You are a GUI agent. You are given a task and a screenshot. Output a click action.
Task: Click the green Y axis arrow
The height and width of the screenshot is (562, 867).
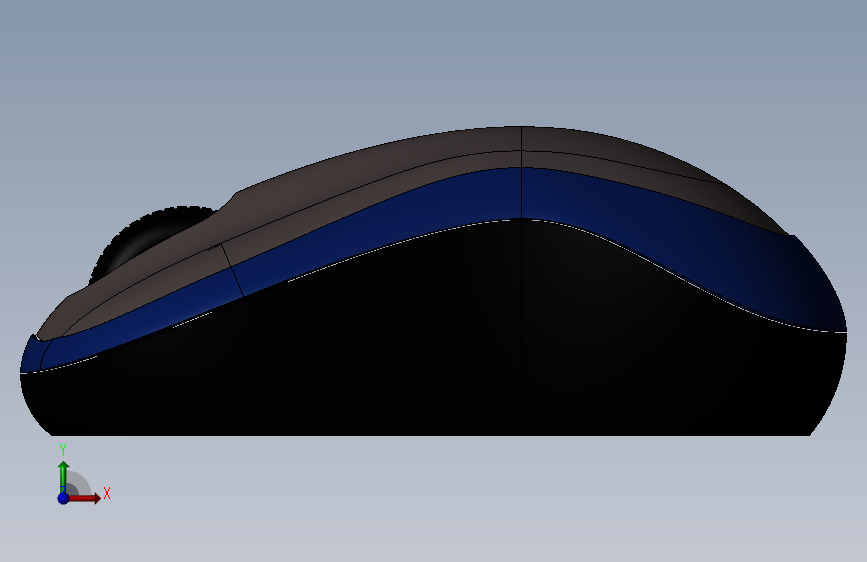[x=63, y=476]
